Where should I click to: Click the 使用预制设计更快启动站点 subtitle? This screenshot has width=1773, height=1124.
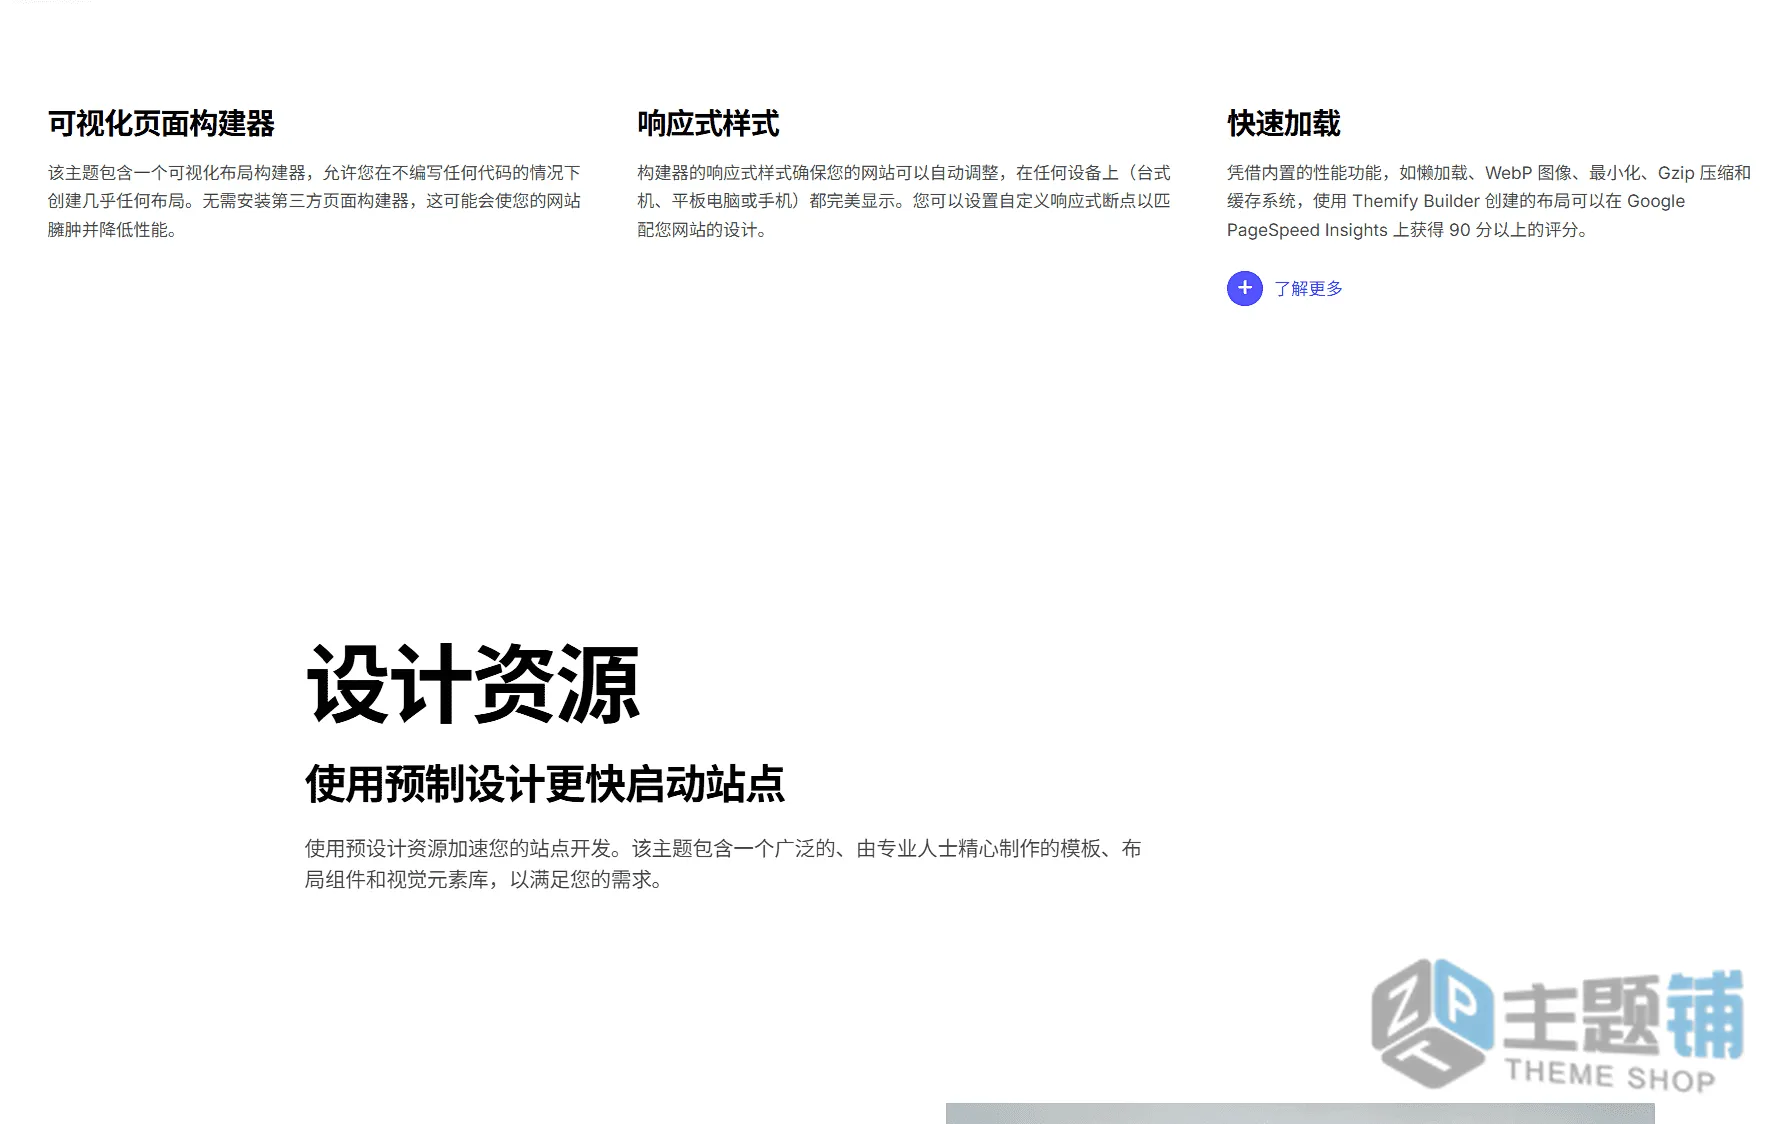coord(545,784)
